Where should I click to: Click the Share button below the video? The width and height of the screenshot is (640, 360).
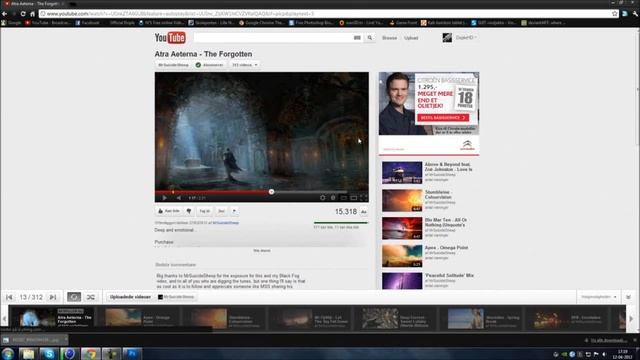(221, 211)
